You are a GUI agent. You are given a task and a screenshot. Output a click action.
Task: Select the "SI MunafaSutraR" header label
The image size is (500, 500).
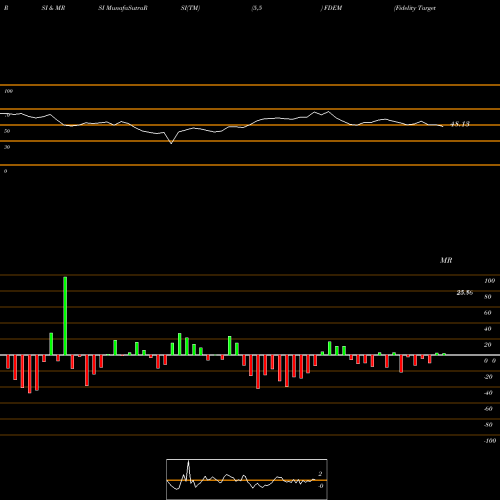click(123, 8)
